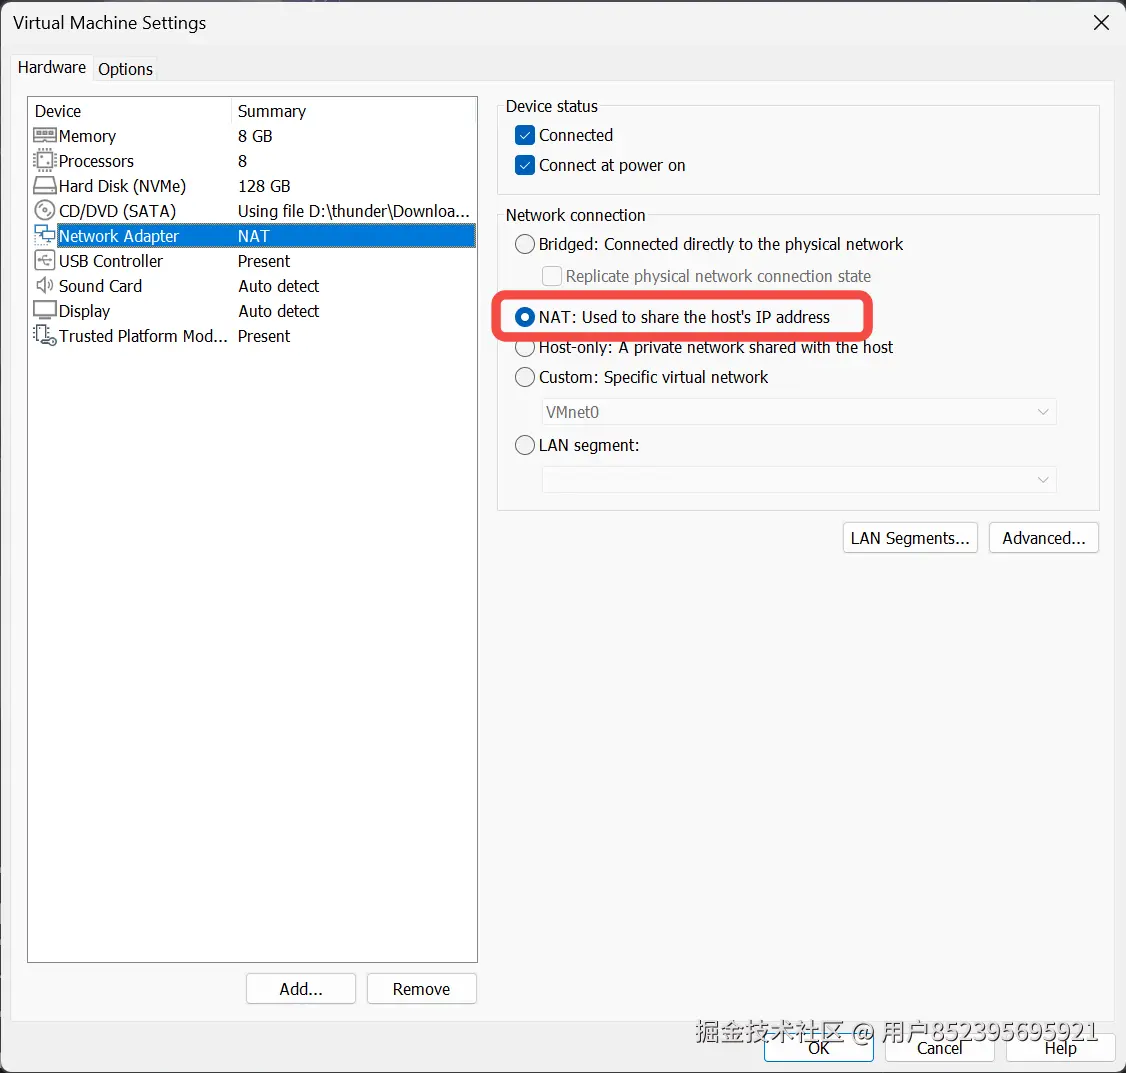Click the 128 GB disk summary

(x=264, y=186)
